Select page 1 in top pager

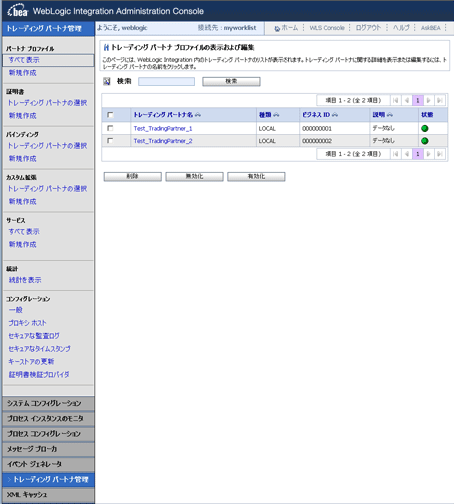pos(418,100)
